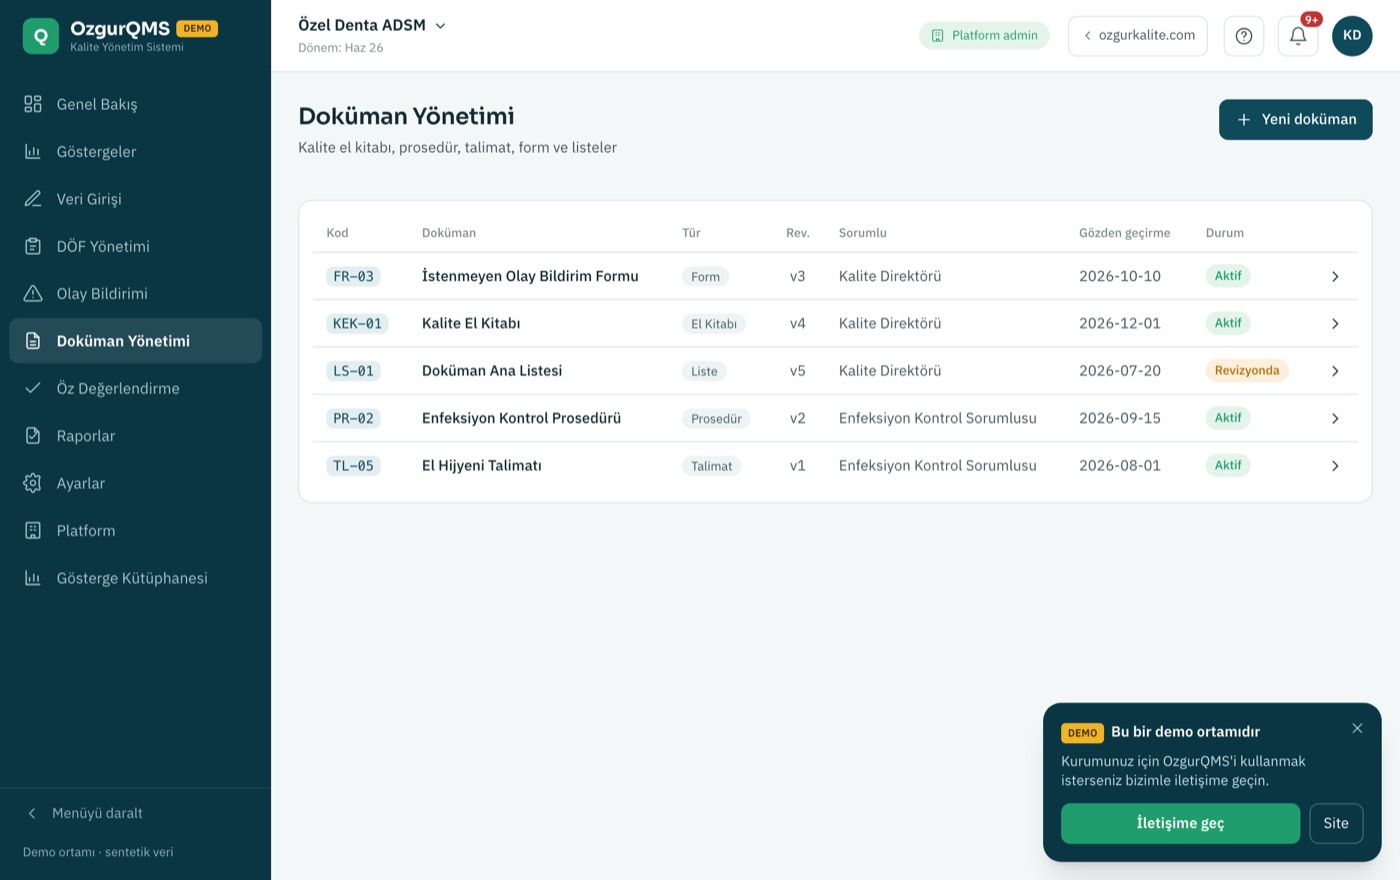Image resolution: width=1400 pixels, height=880 pixels.
Task: Expand the FR-03 row chevron
Action: point(1335,277)
